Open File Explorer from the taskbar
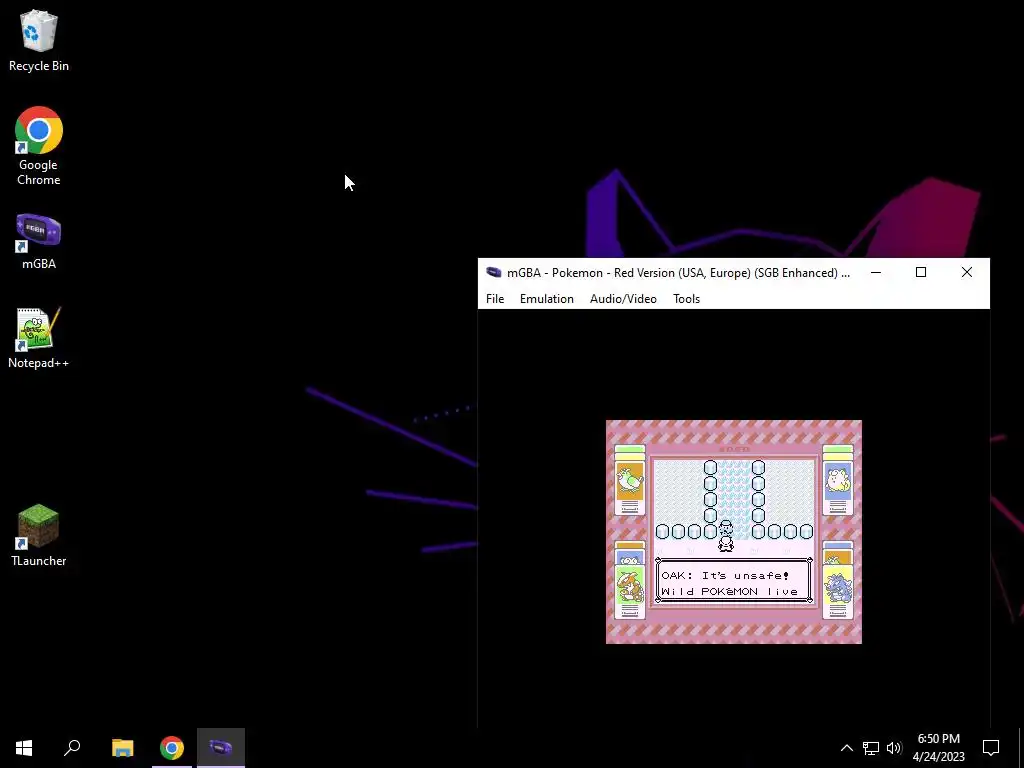The height and width of the screenshot is (768, 1024). (122, 748)
